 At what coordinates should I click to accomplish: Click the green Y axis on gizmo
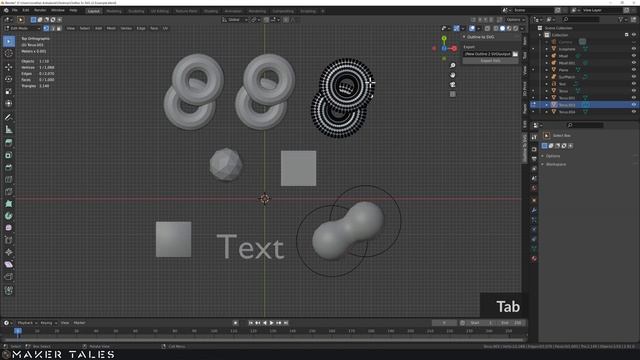[444, 38]
